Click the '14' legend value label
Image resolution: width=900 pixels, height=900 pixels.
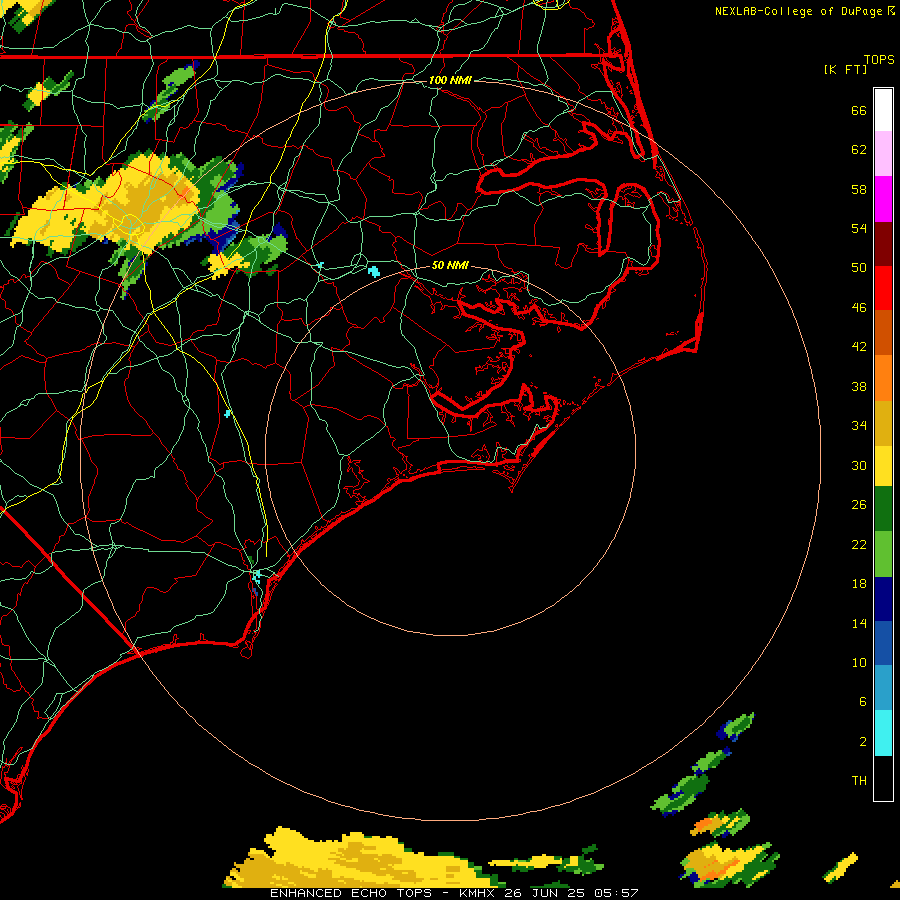click(859, 623)
